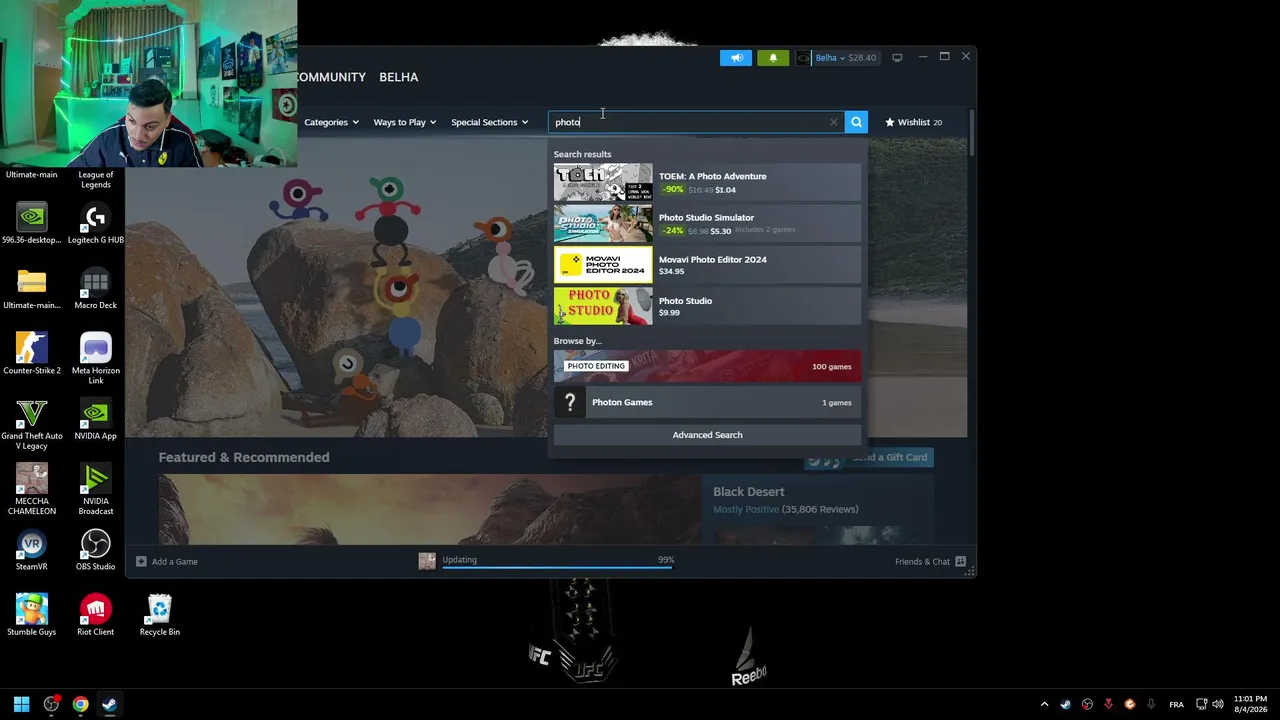This screenshot has width=1280, height=720.
Task: Launch MECCHA CHAMELEON desktop shortcut
Action: click(32, 489)
